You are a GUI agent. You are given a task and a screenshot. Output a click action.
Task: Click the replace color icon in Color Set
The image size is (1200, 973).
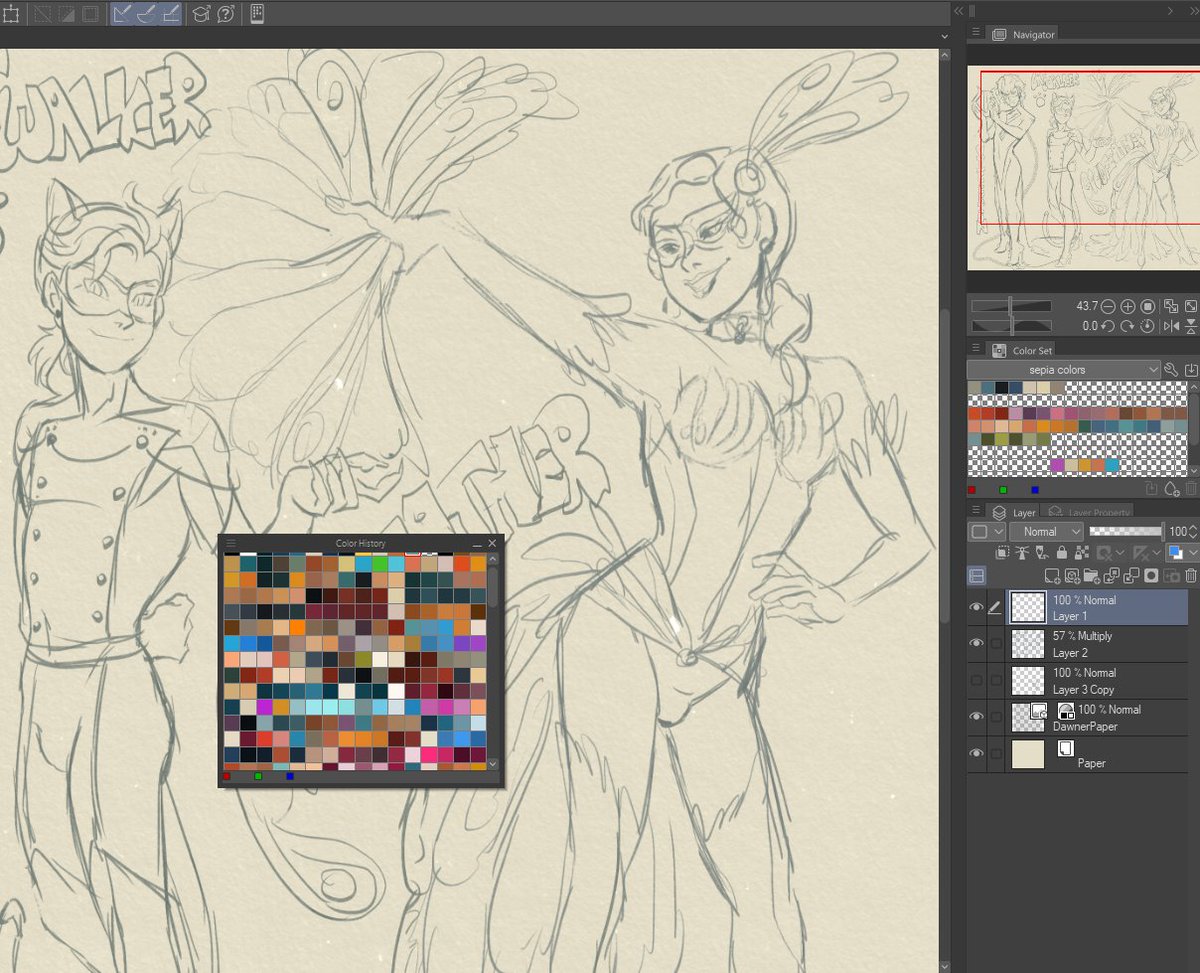1151,489
